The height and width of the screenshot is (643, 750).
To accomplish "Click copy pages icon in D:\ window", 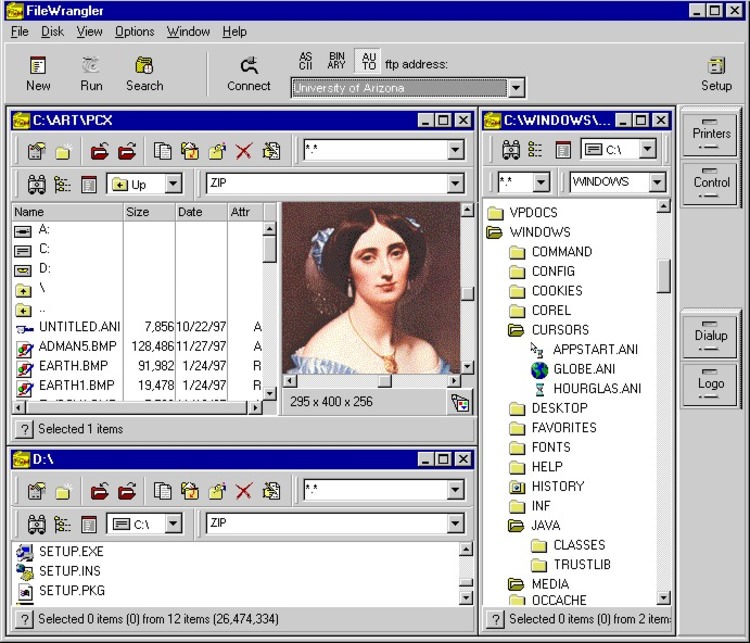I will click(163, 491).
